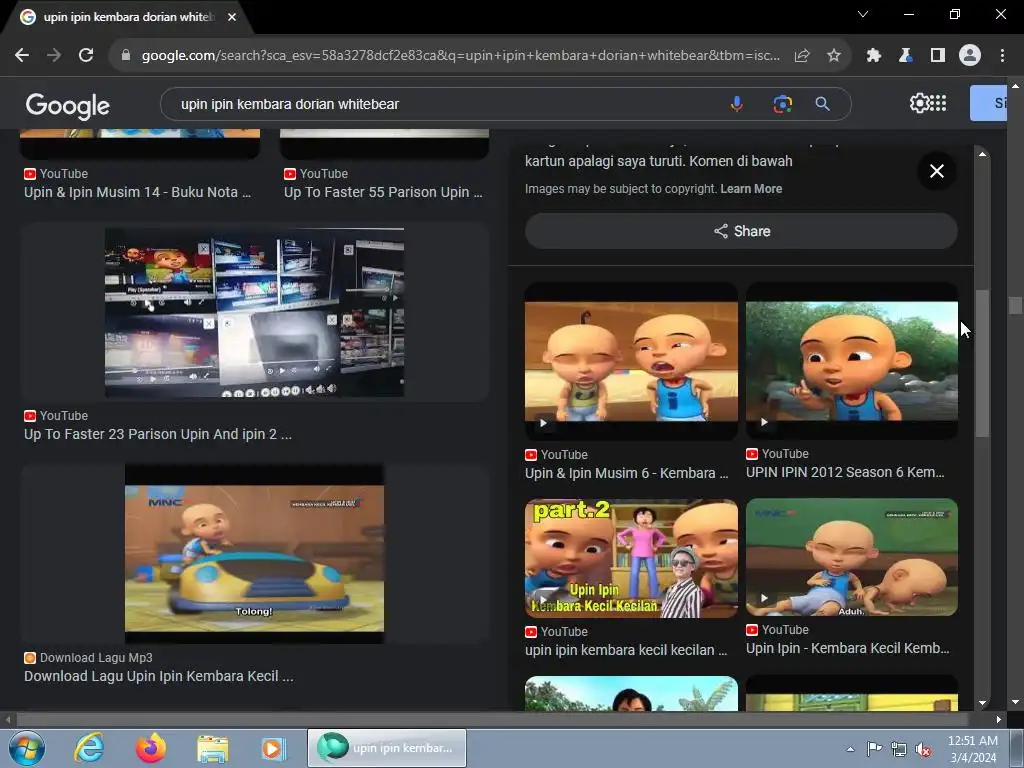Open Up To Faster 23 Parison thumbnail
Viewport: 1024px width, 768px height.
click(254, 312)
